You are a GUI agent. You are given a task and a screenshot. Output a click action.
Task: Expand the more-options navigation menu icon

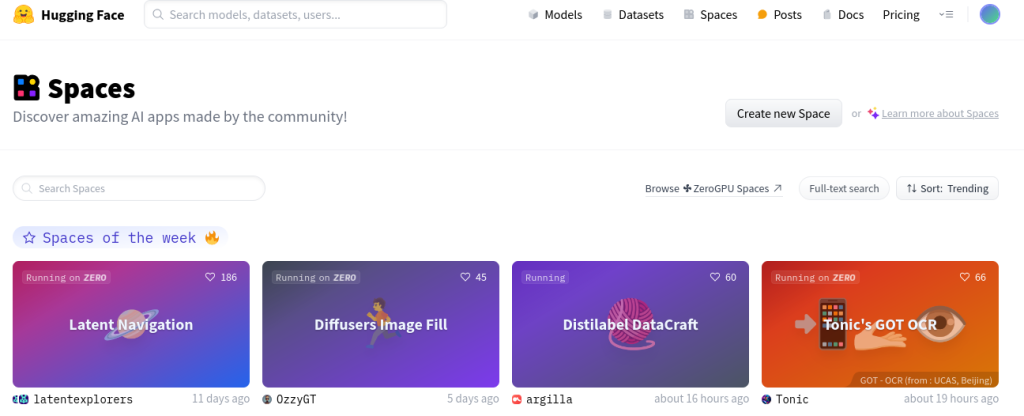tap(946, 14)
